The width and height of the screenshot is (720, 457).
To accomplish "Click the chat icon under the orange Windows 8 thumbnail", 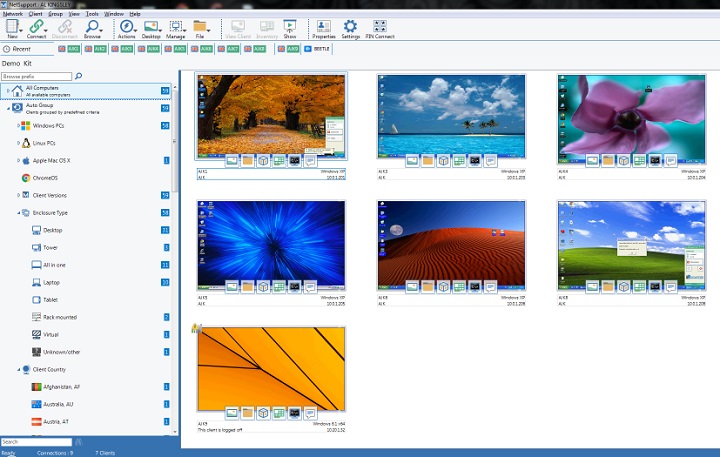I will 310,413.
